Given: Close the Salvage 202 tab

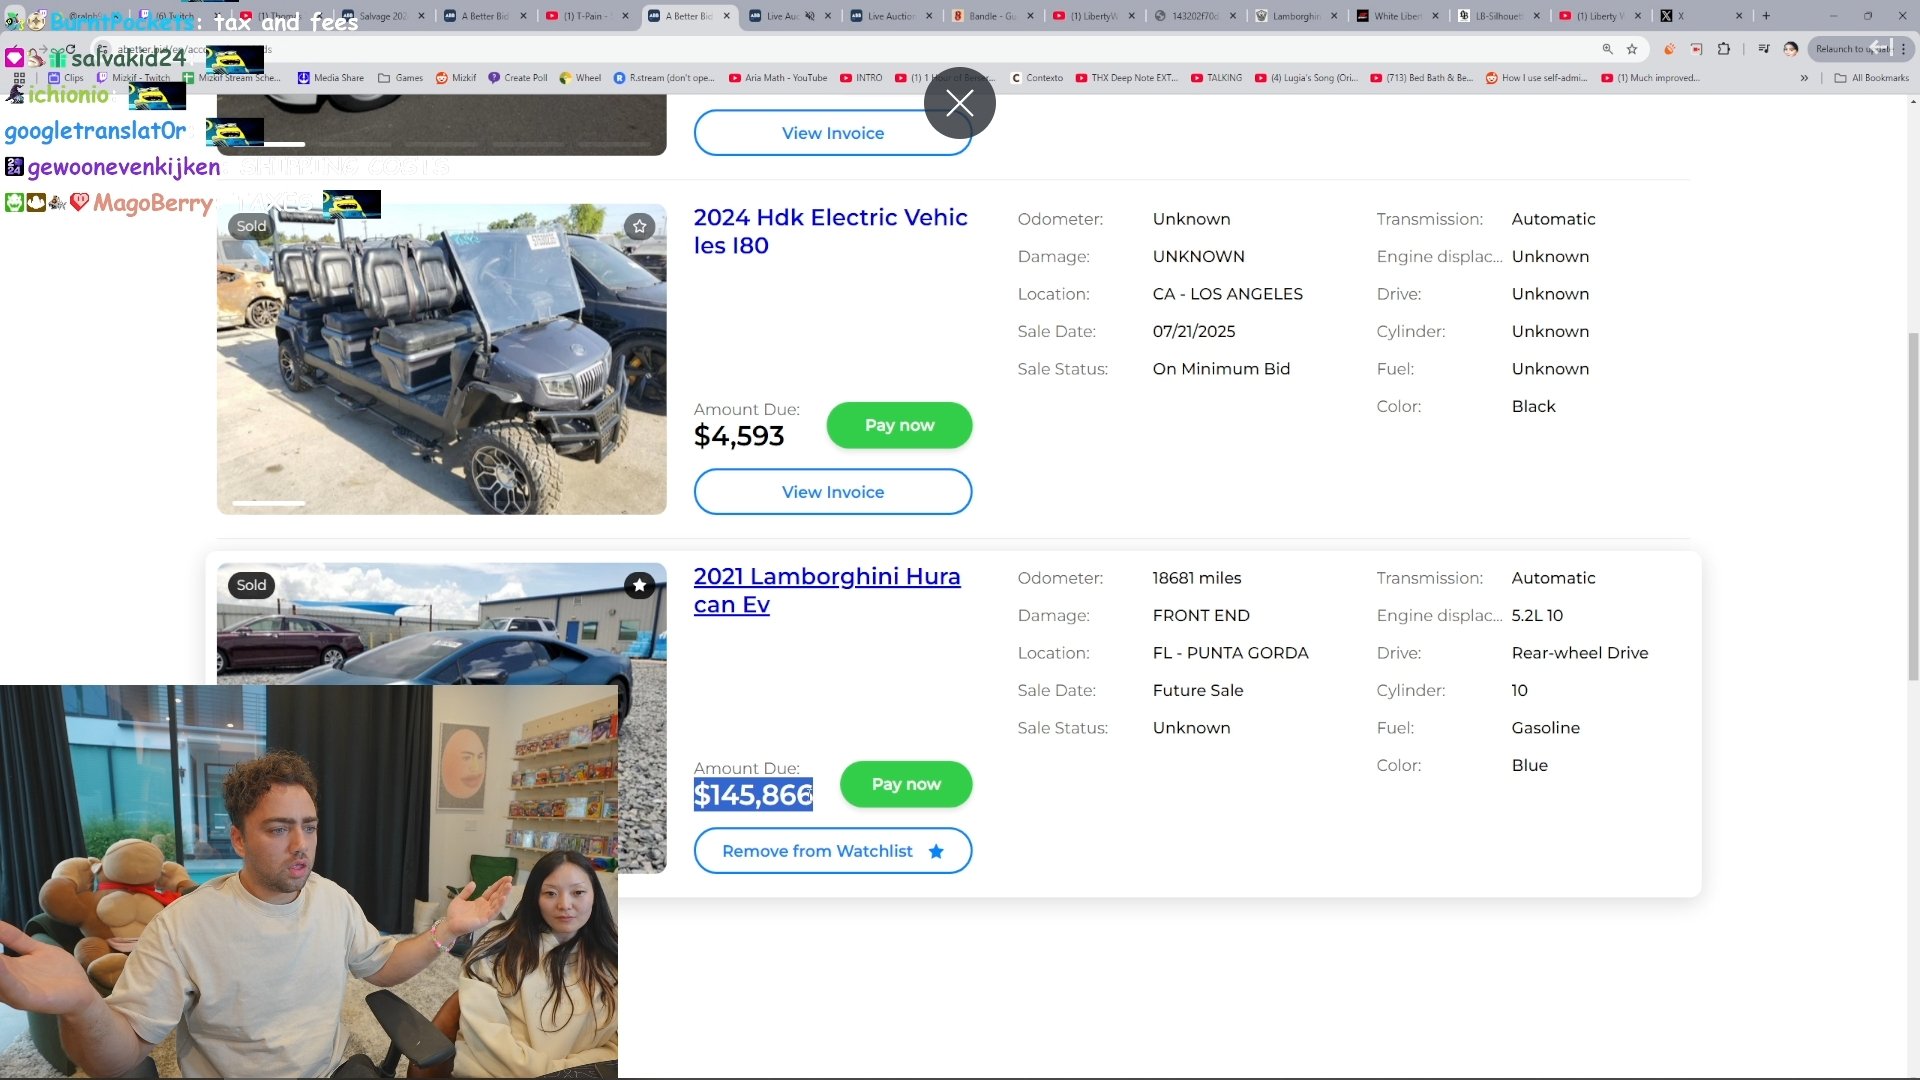Looking at the screenshot, I should [x=421, y=16].
